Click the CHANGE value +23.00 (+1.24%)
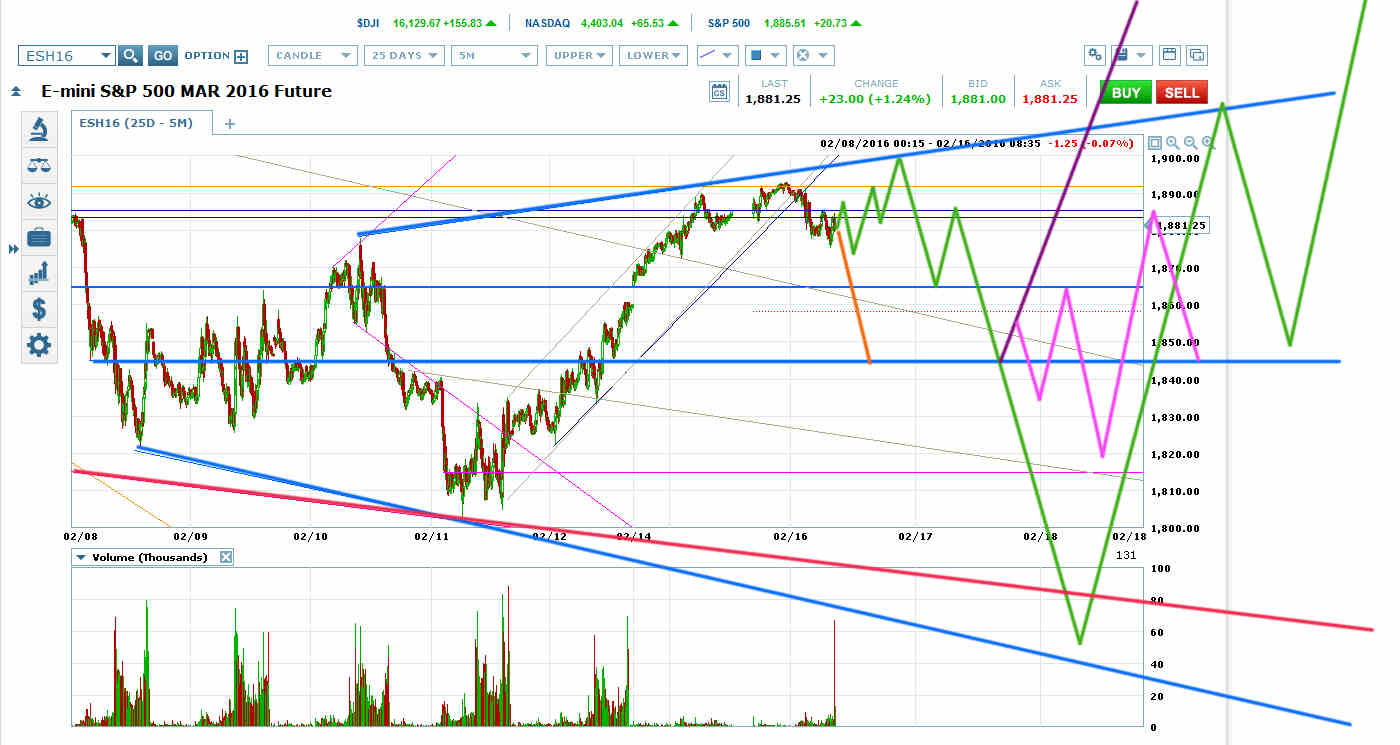The image size is (1400, 745). (x=875, y=99)
